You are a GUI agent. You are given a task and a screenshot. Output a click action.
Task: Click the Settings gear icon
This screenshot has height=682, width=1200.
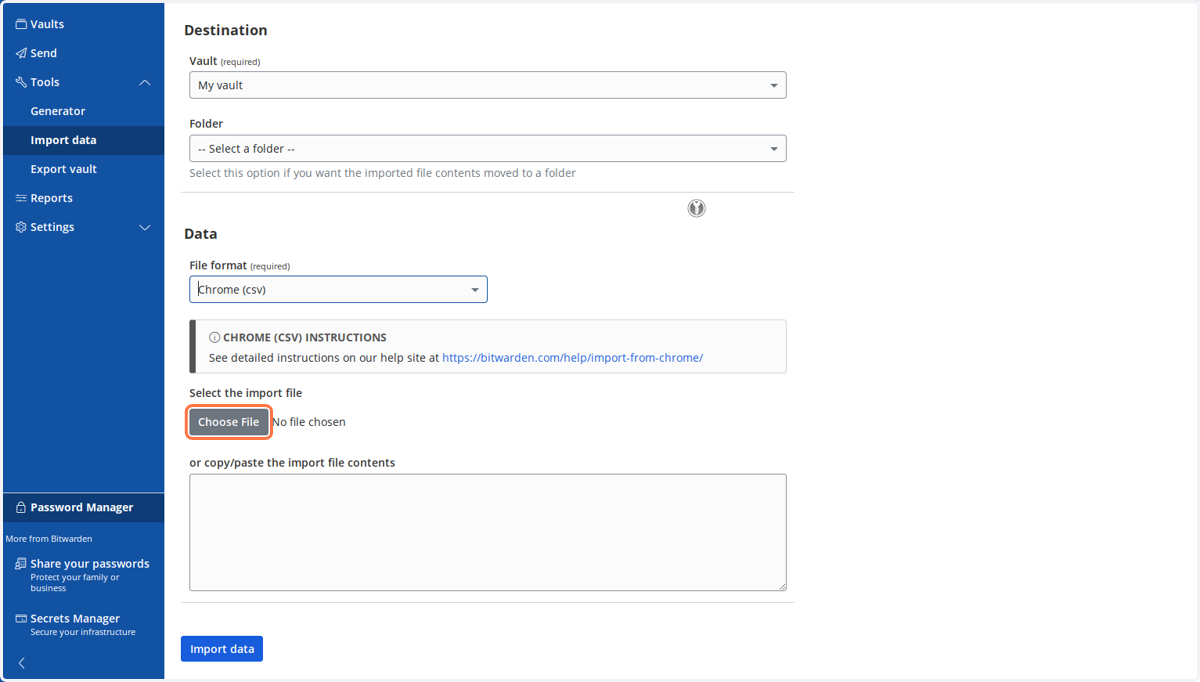(21, 227)
